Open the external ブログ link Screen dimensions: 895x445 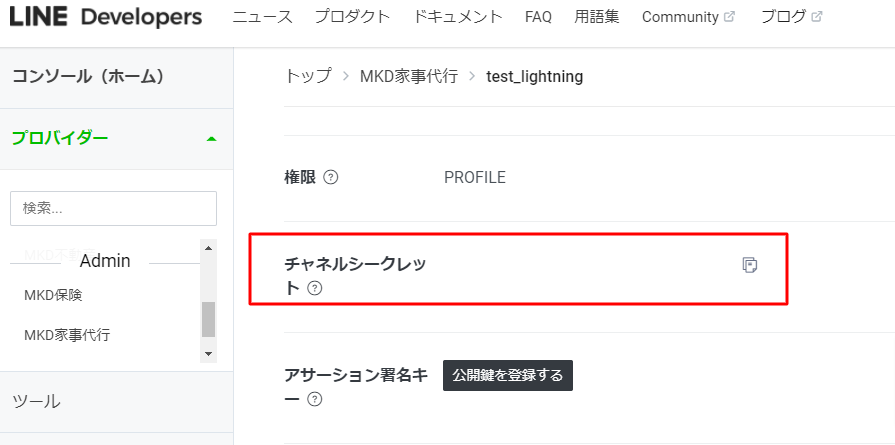click(791, 17)
